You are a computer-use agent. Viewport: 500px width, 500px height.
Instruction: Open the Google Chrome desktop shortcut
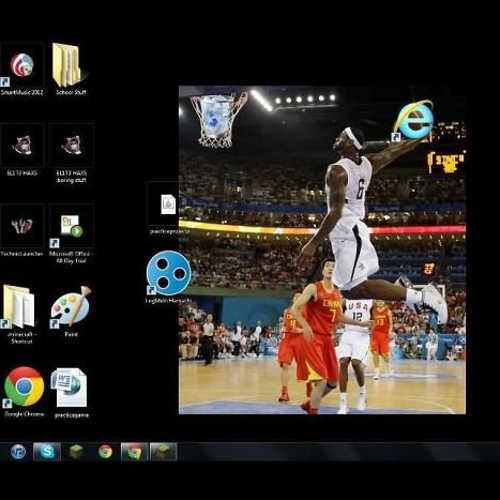click(24, 391)
